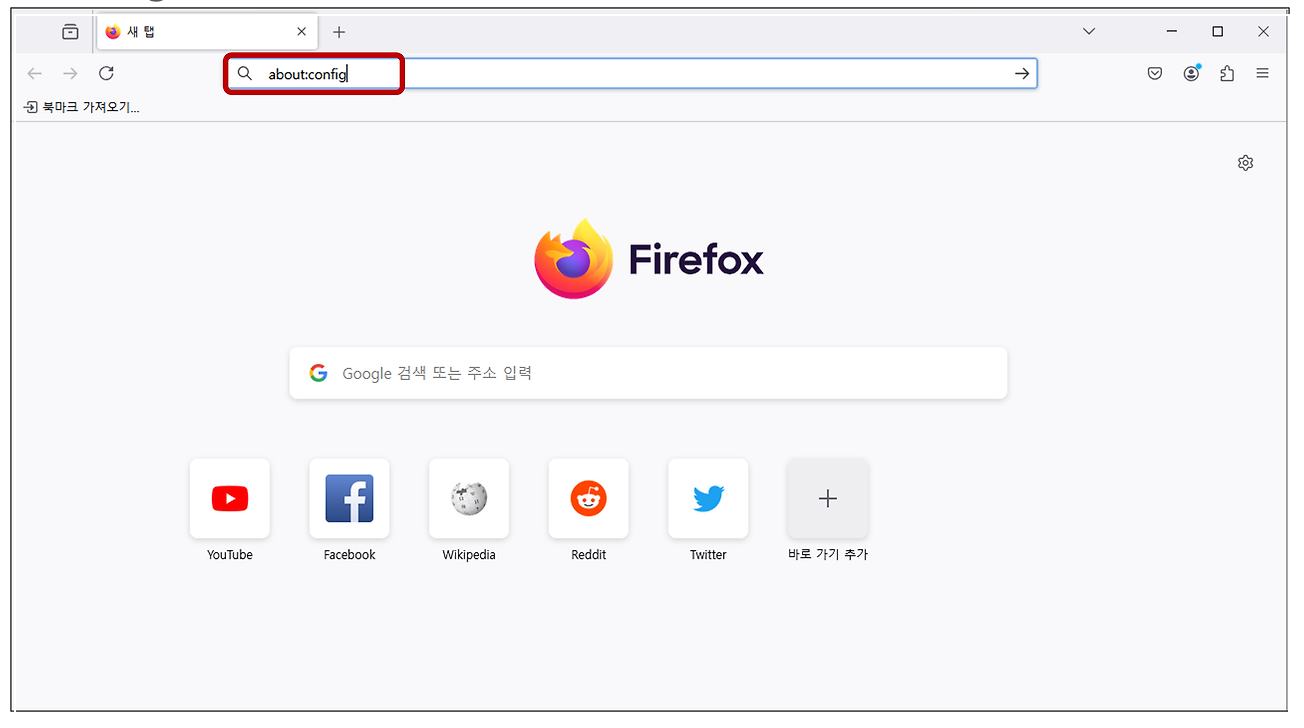
Task: Minimize the Firefox window
Action: click(1172, 32)
